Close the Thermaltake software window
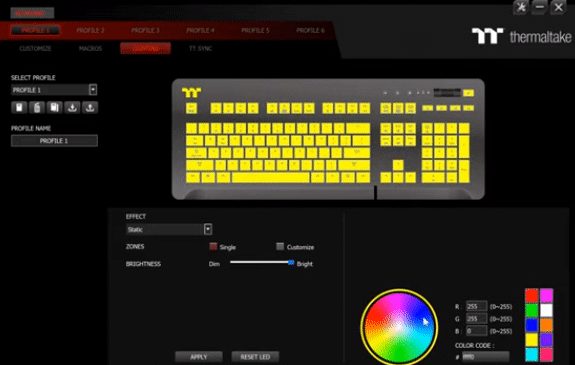The height and width of the screenshot is (365, 575). 558,7
